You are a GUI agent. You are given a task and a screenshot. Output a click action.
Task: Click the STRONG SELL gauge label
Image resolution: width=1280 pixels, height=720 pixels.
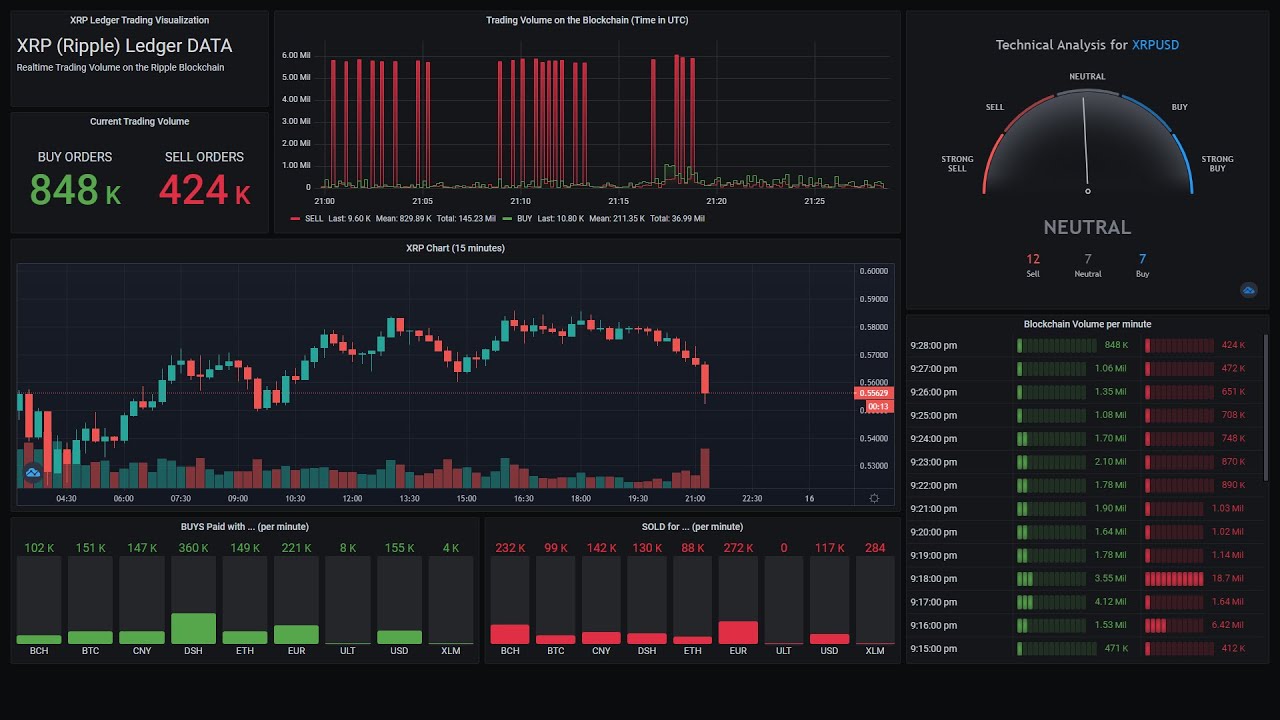(x=957, y=164)
